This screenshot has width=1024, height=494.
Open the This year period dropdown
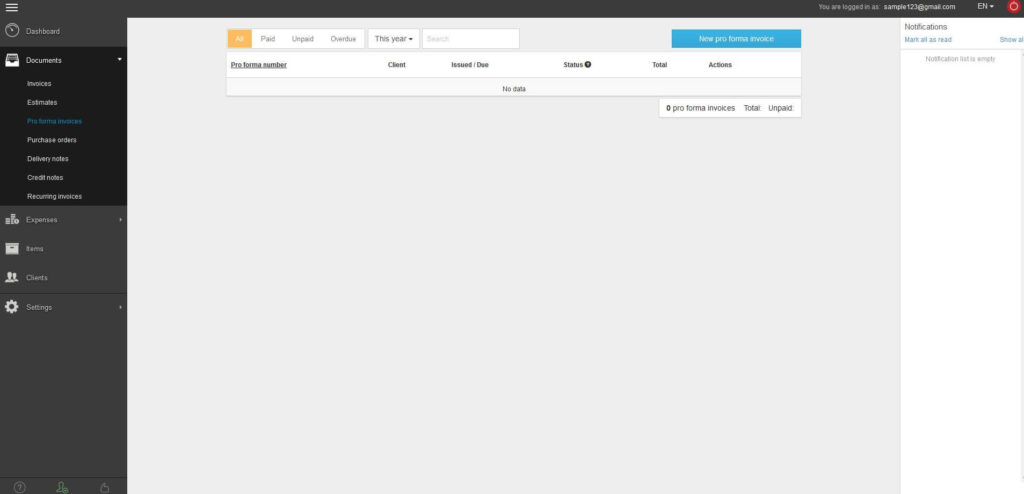(x=394, y=39)
